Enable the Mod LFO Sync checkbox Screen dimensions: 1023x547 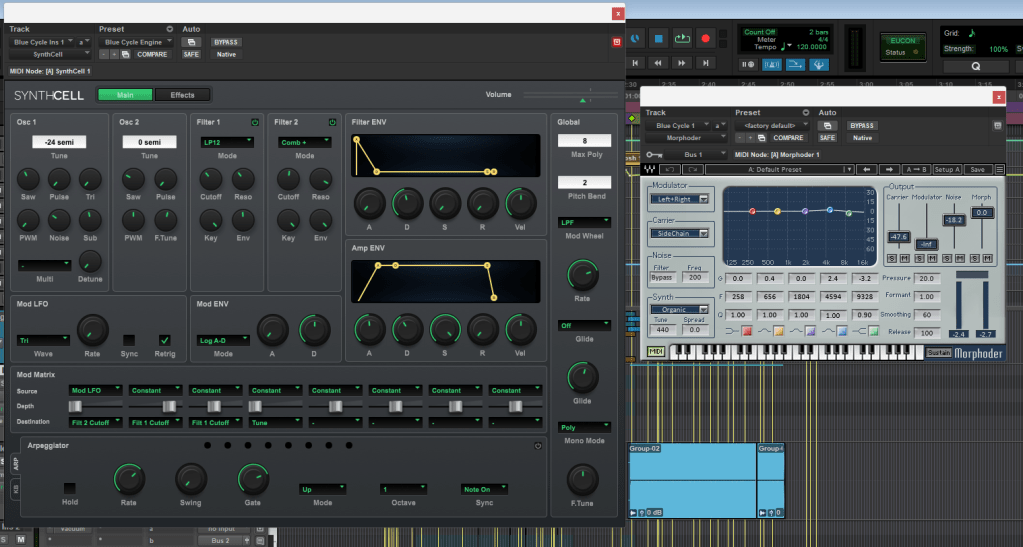click(129, 340)
